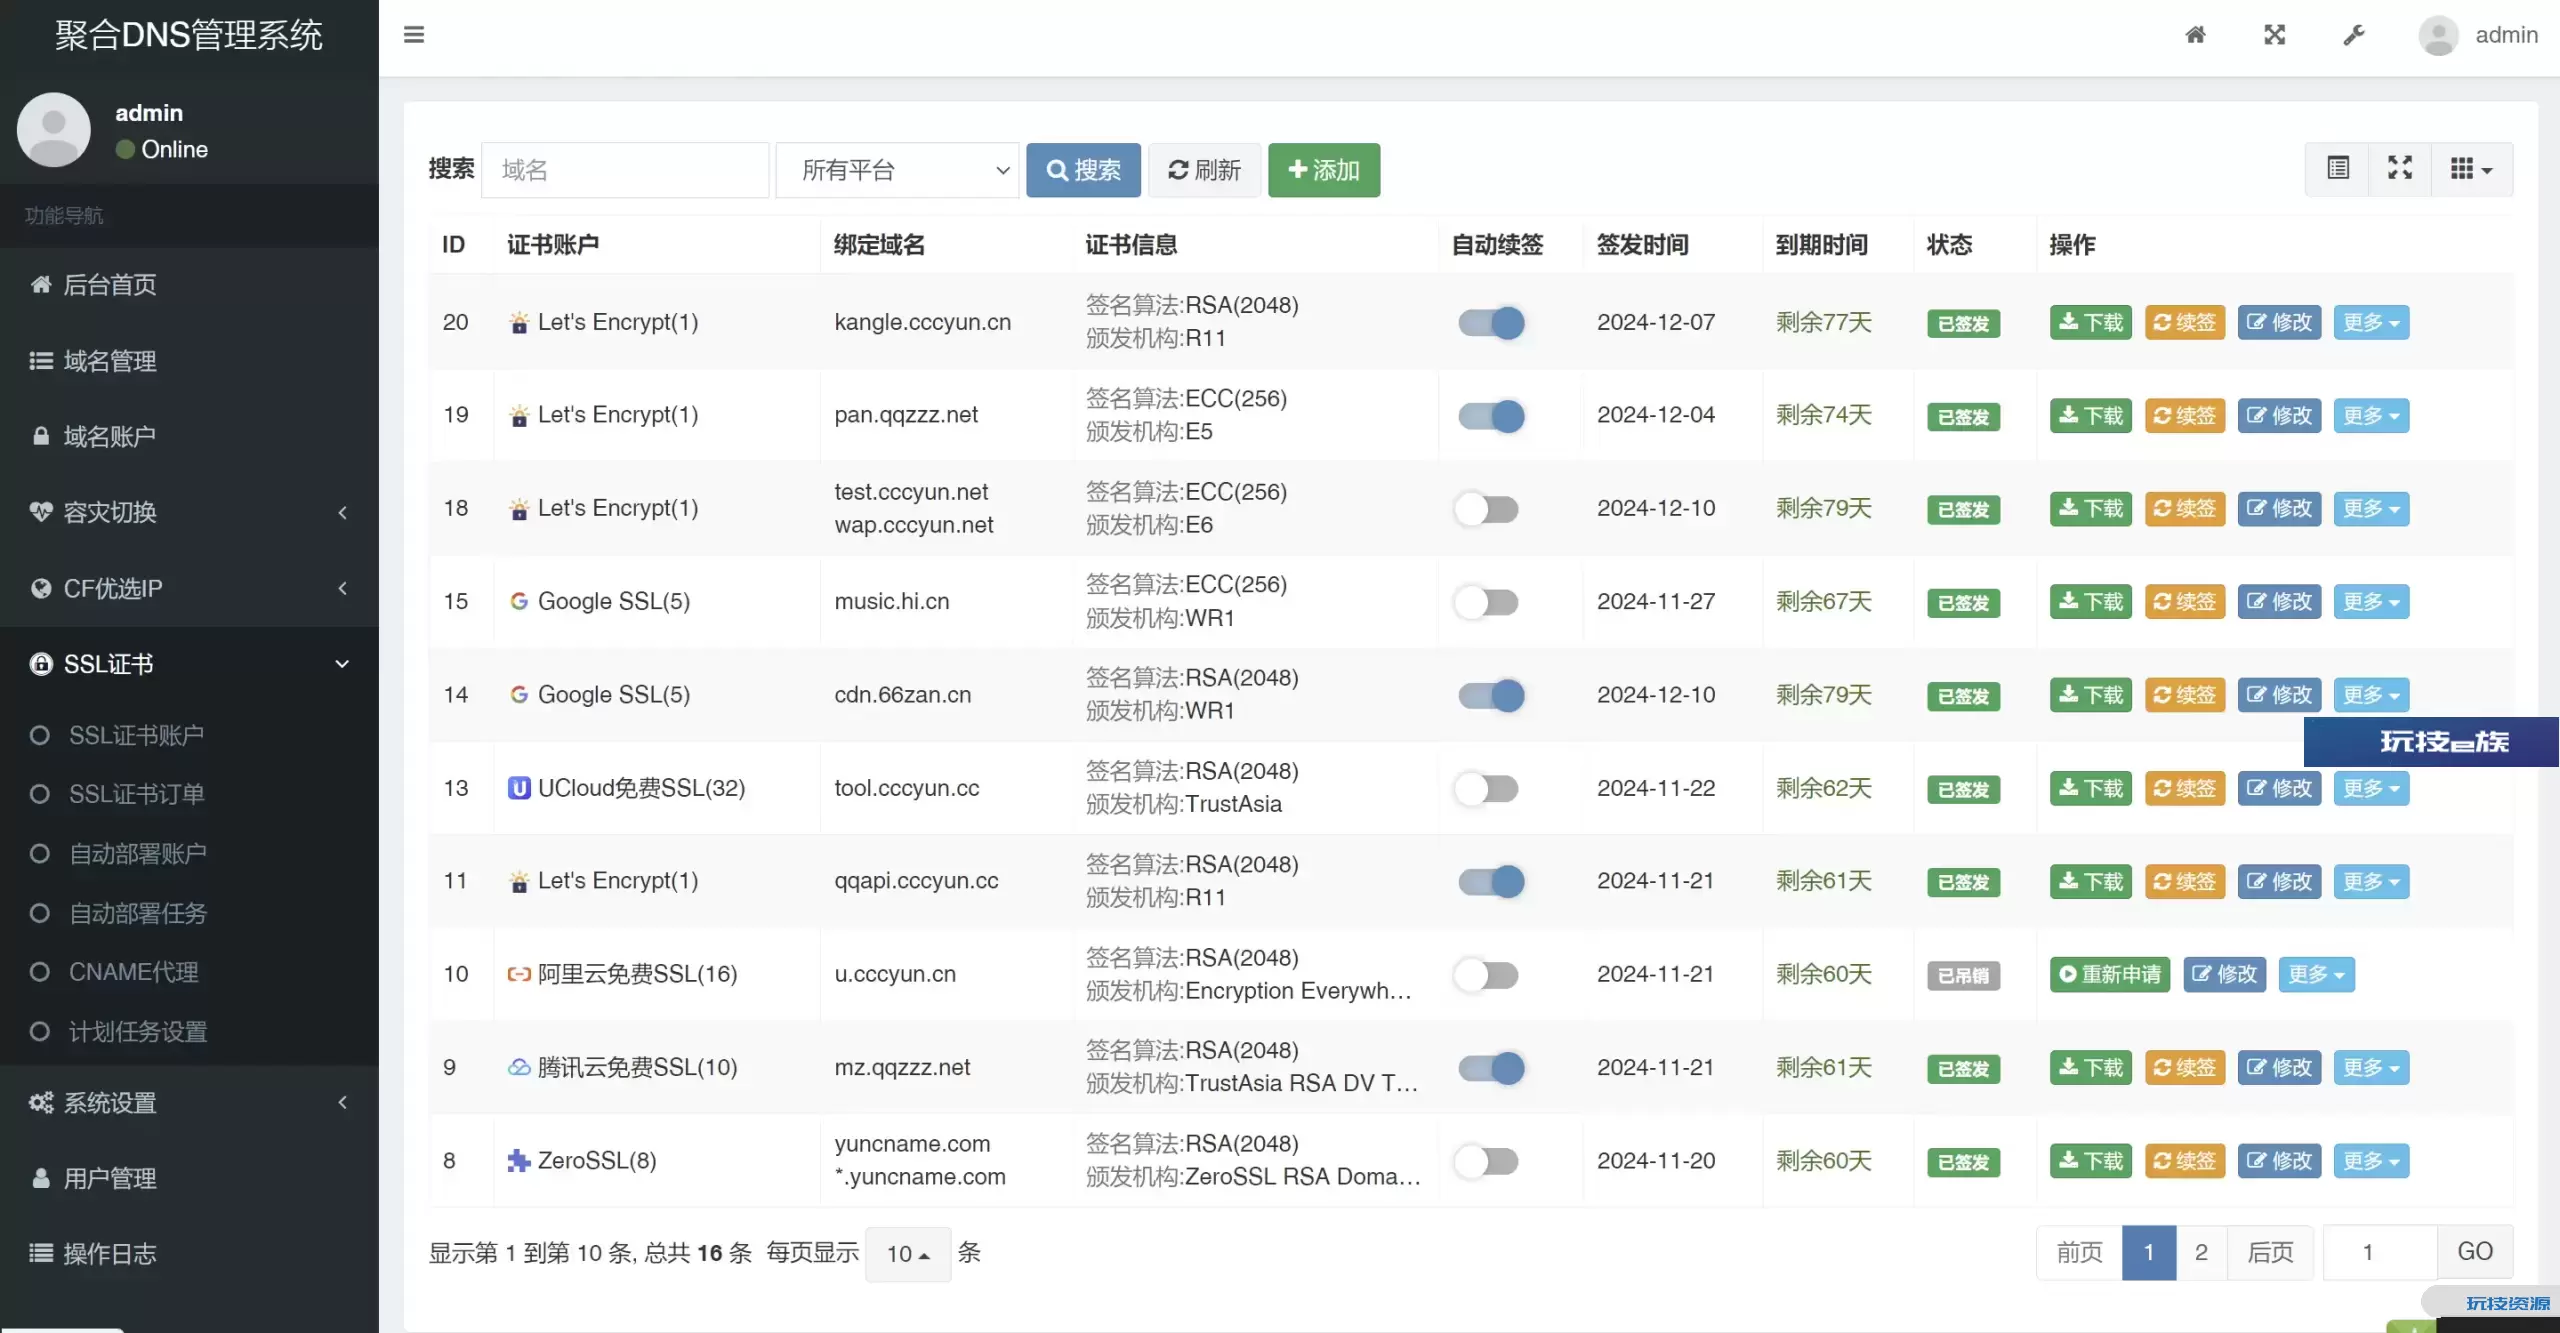The image size is (2560, 1333).
Task: Disable auto-renew for kangle.cccyun.cn
Action: pos(1490,322)
